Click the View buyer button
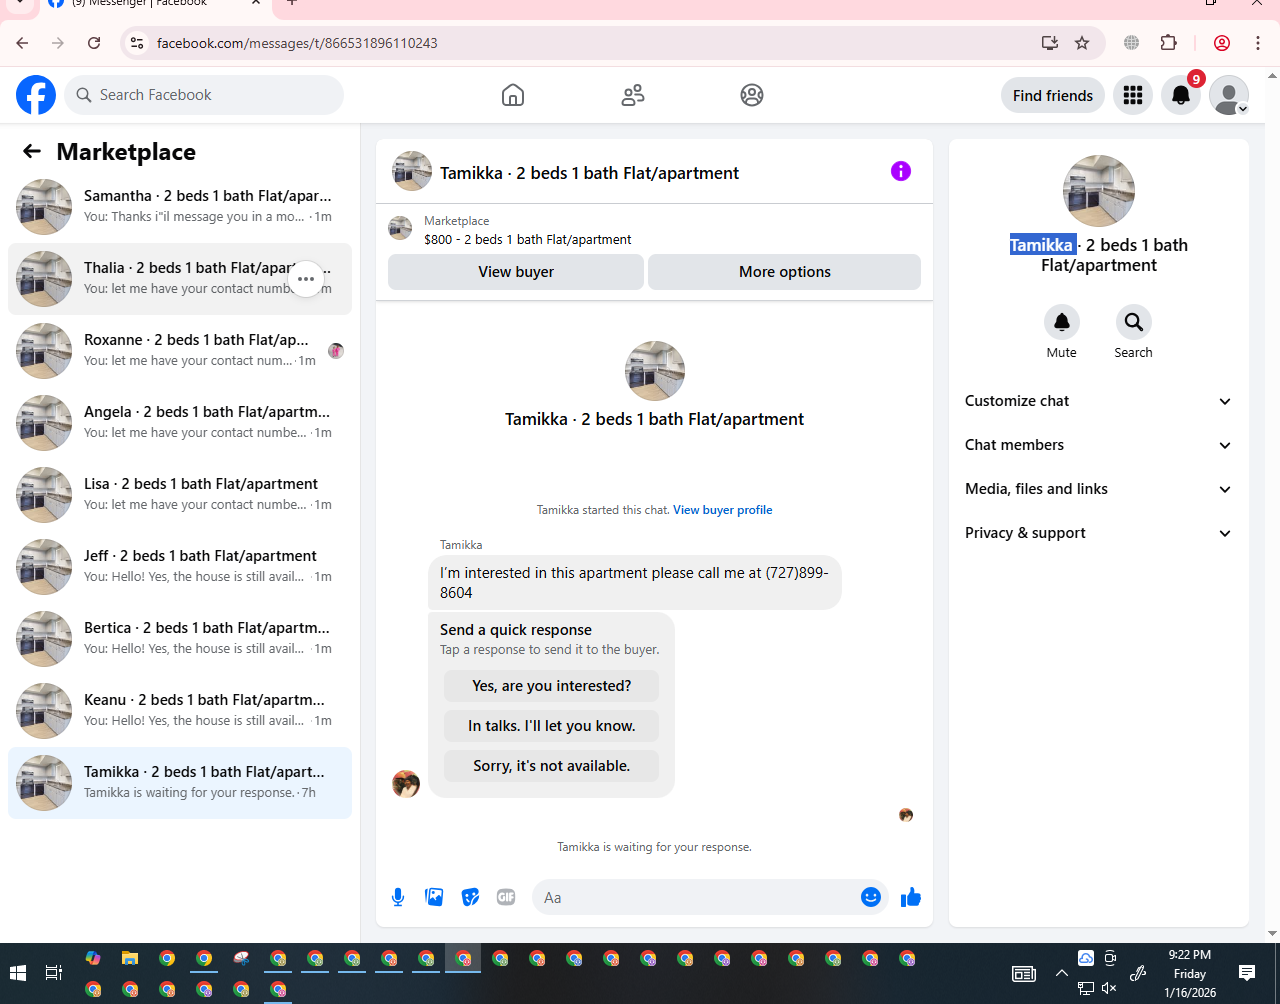 pos(516,272)
